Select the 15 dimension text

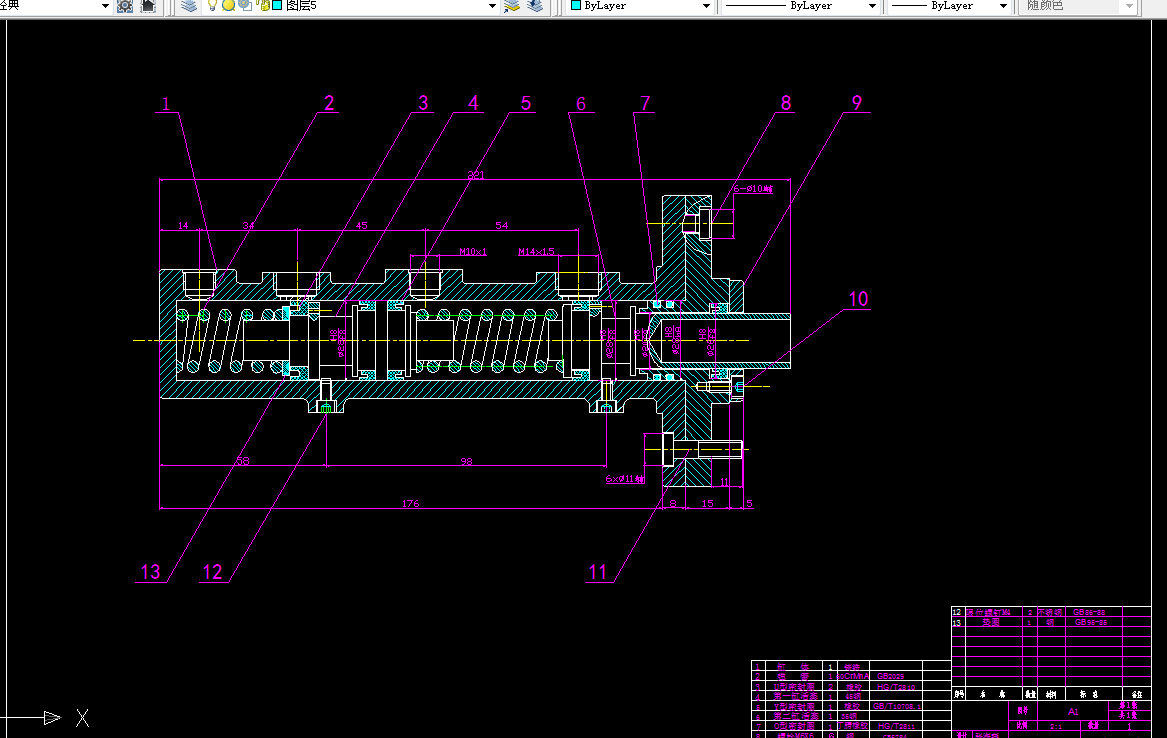[x=707, y=504]
